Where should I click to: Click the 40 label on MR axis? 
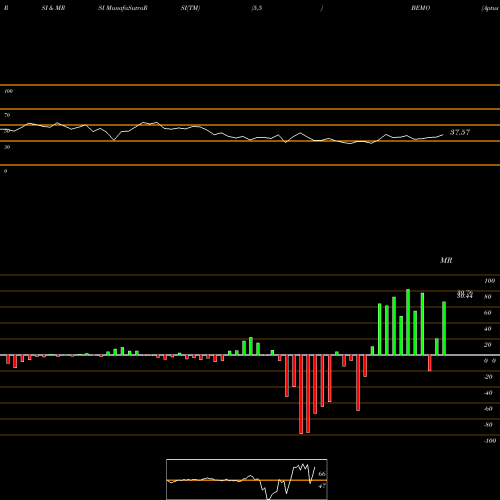[488, 329]
